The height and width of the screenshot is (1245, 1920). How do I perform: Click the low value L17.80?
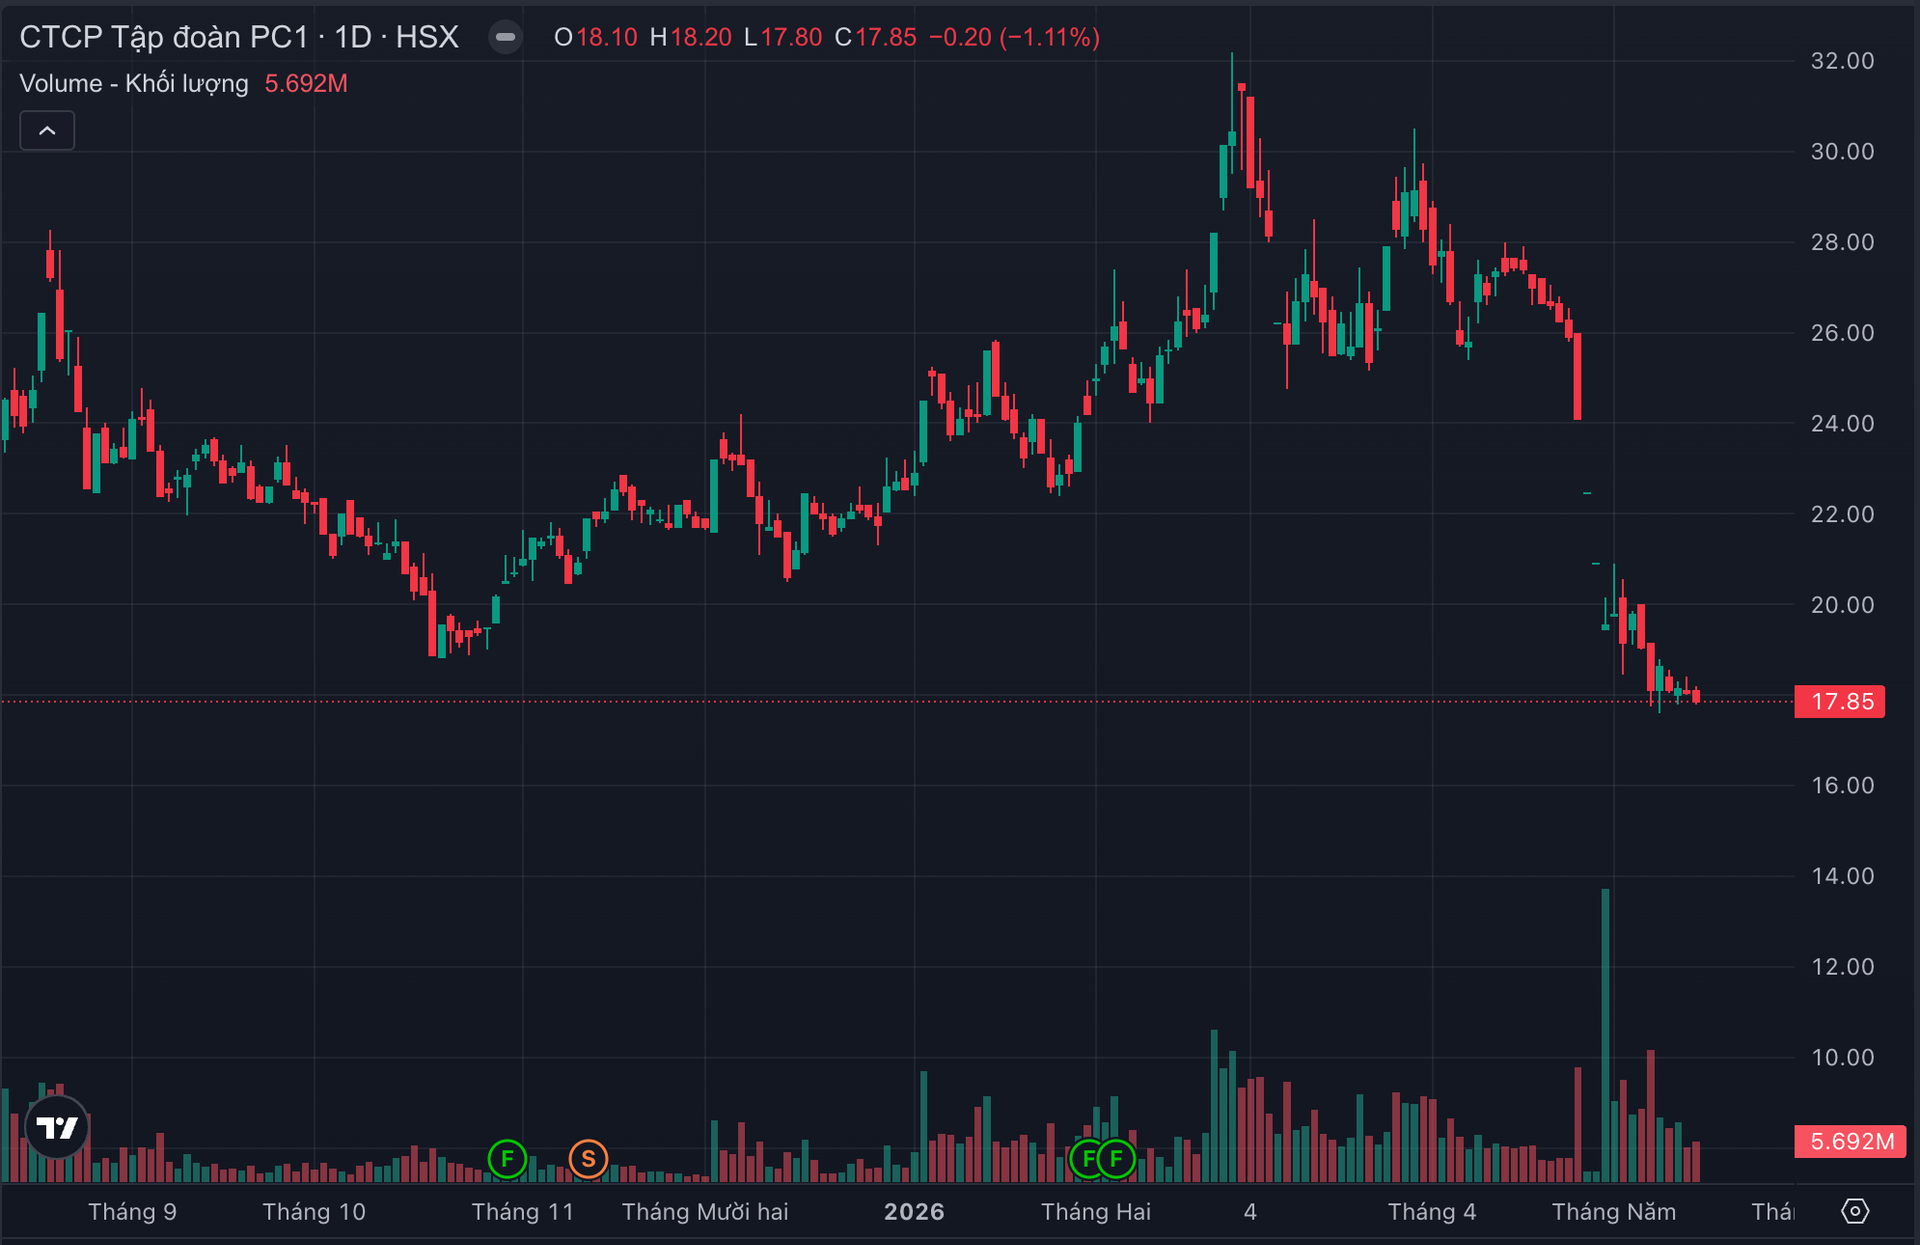[x=783, y=38]
